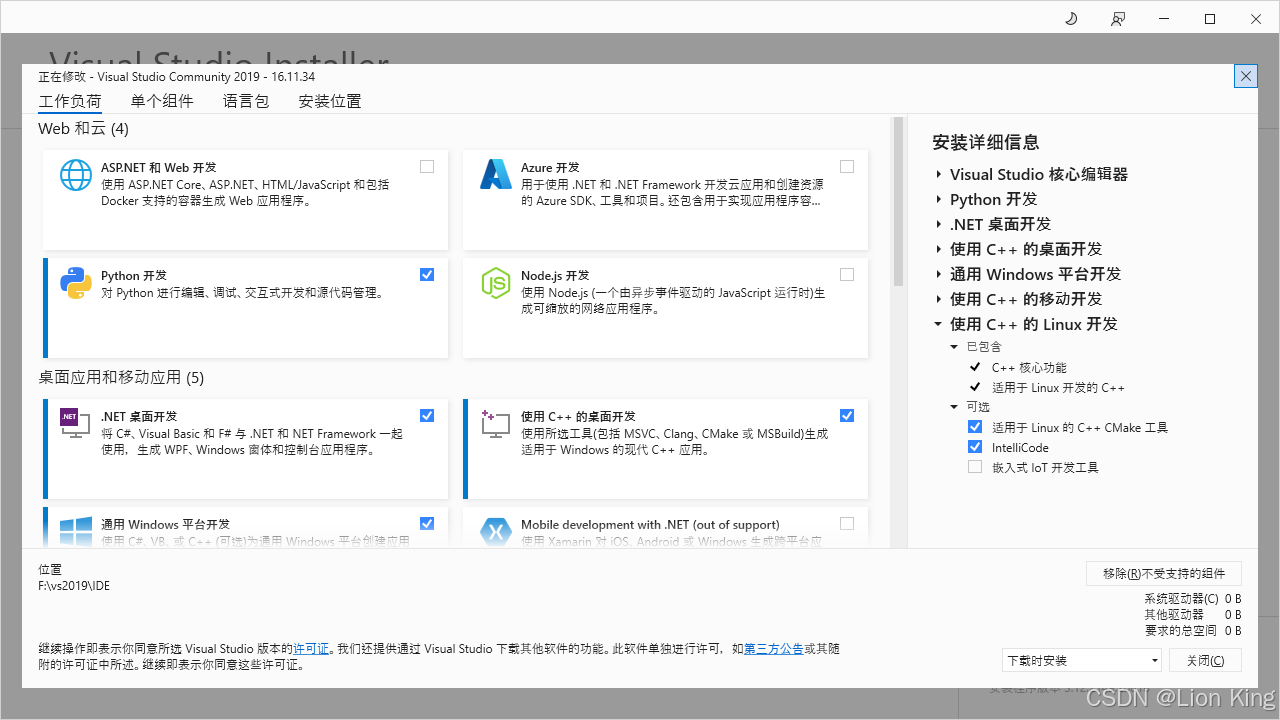Image resolution: width=1280 pixels, height=720 pixels.
Task: Expand 使用 C++ 的桌面开发 details
Action: [x=939, y=249]
